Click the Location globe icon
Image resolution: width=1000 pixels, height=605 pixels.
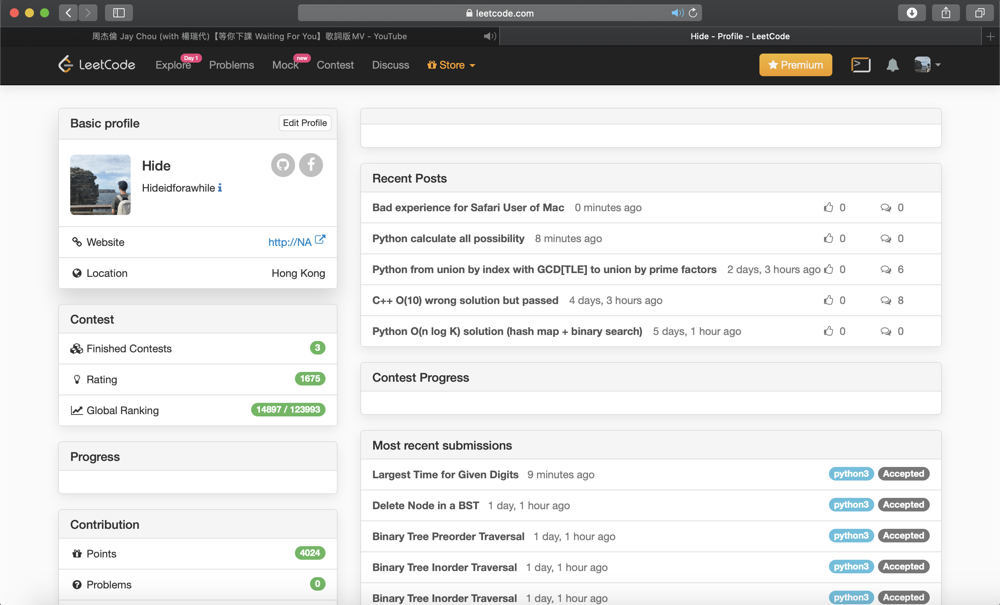[77, 273]
